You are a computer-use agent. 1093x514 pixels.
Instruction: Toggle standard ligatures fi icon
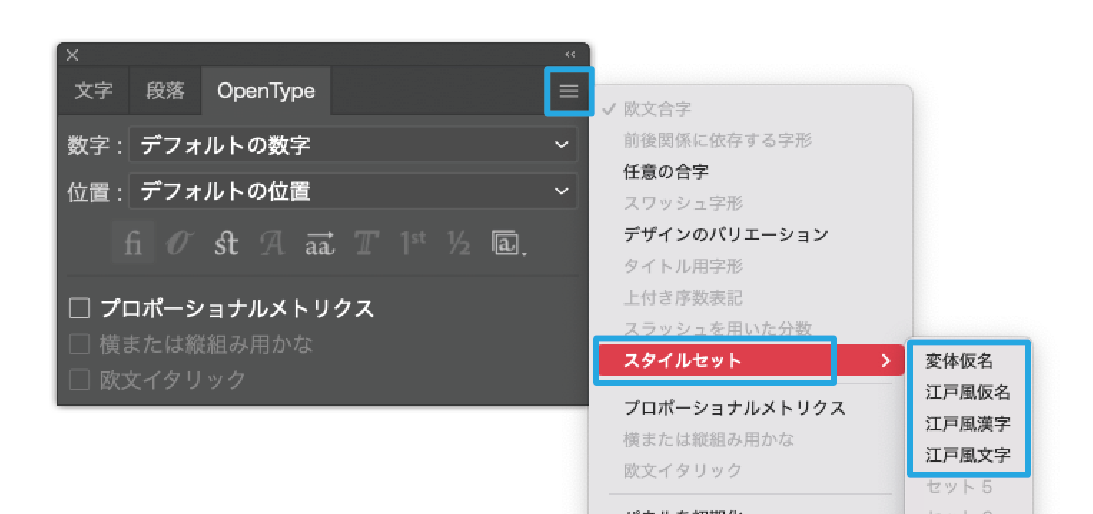point(134,243)
